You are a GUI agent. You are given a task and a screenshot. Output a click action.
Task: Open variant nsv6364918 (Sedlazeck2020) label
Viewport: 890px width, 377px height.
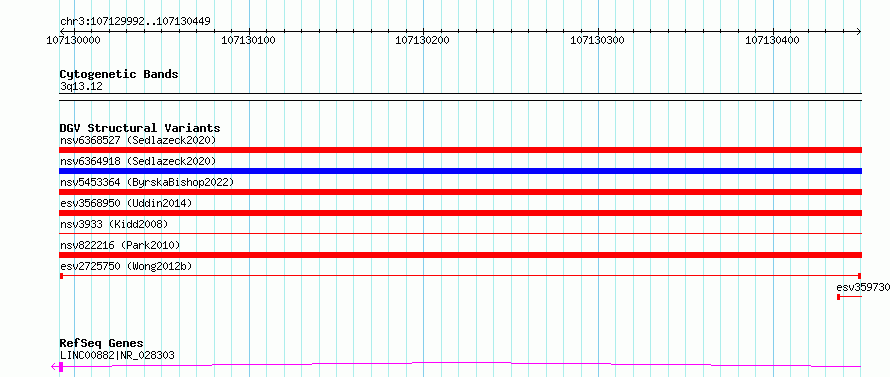(x=138, y=161)
